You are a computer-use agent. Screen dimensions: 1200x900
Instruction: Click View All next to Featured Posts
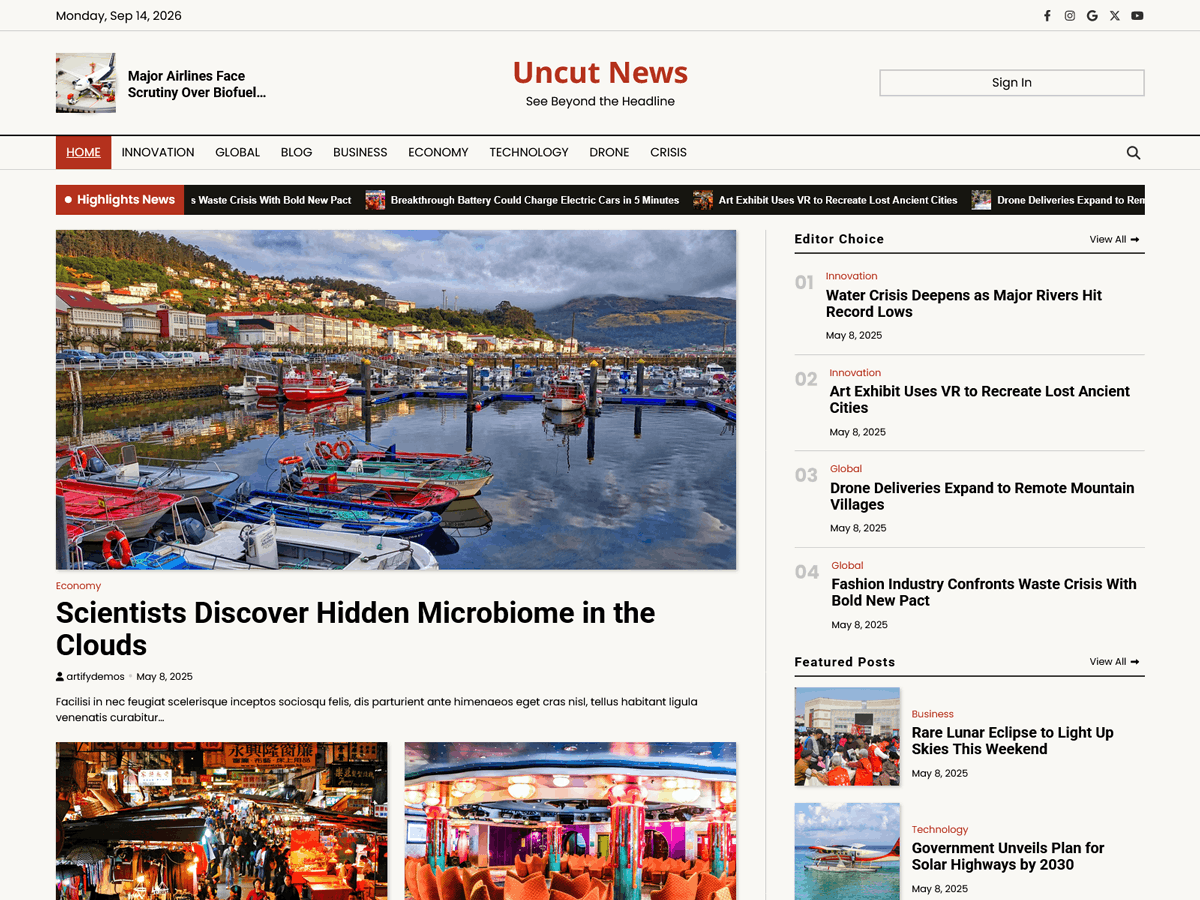[1114, 662]
